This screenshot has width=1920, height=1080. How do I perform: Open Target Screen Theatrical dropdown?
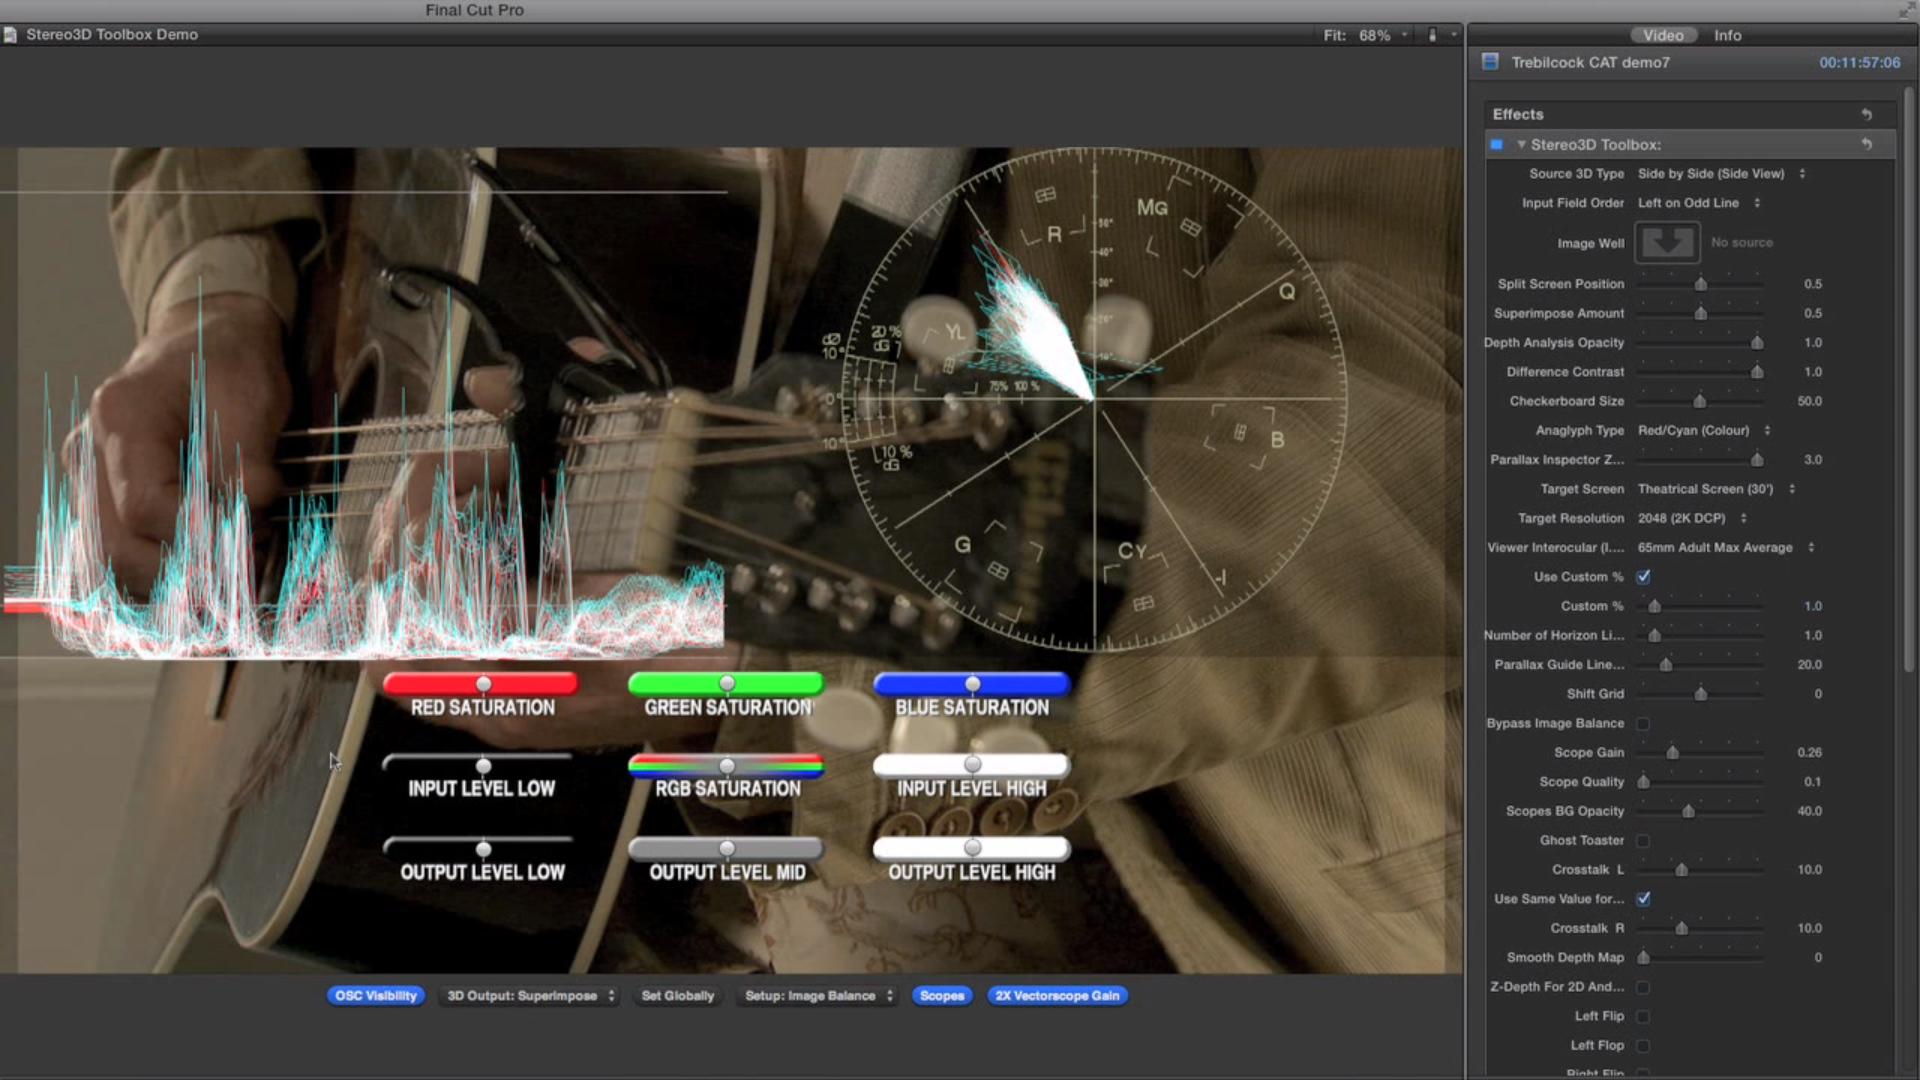1716,489
